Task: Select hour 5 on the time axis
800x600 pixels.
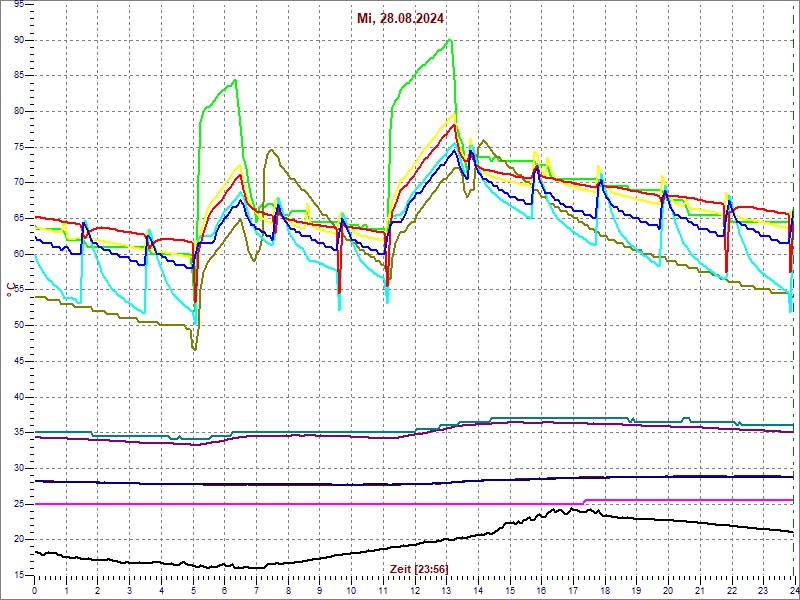Action: 193,589
